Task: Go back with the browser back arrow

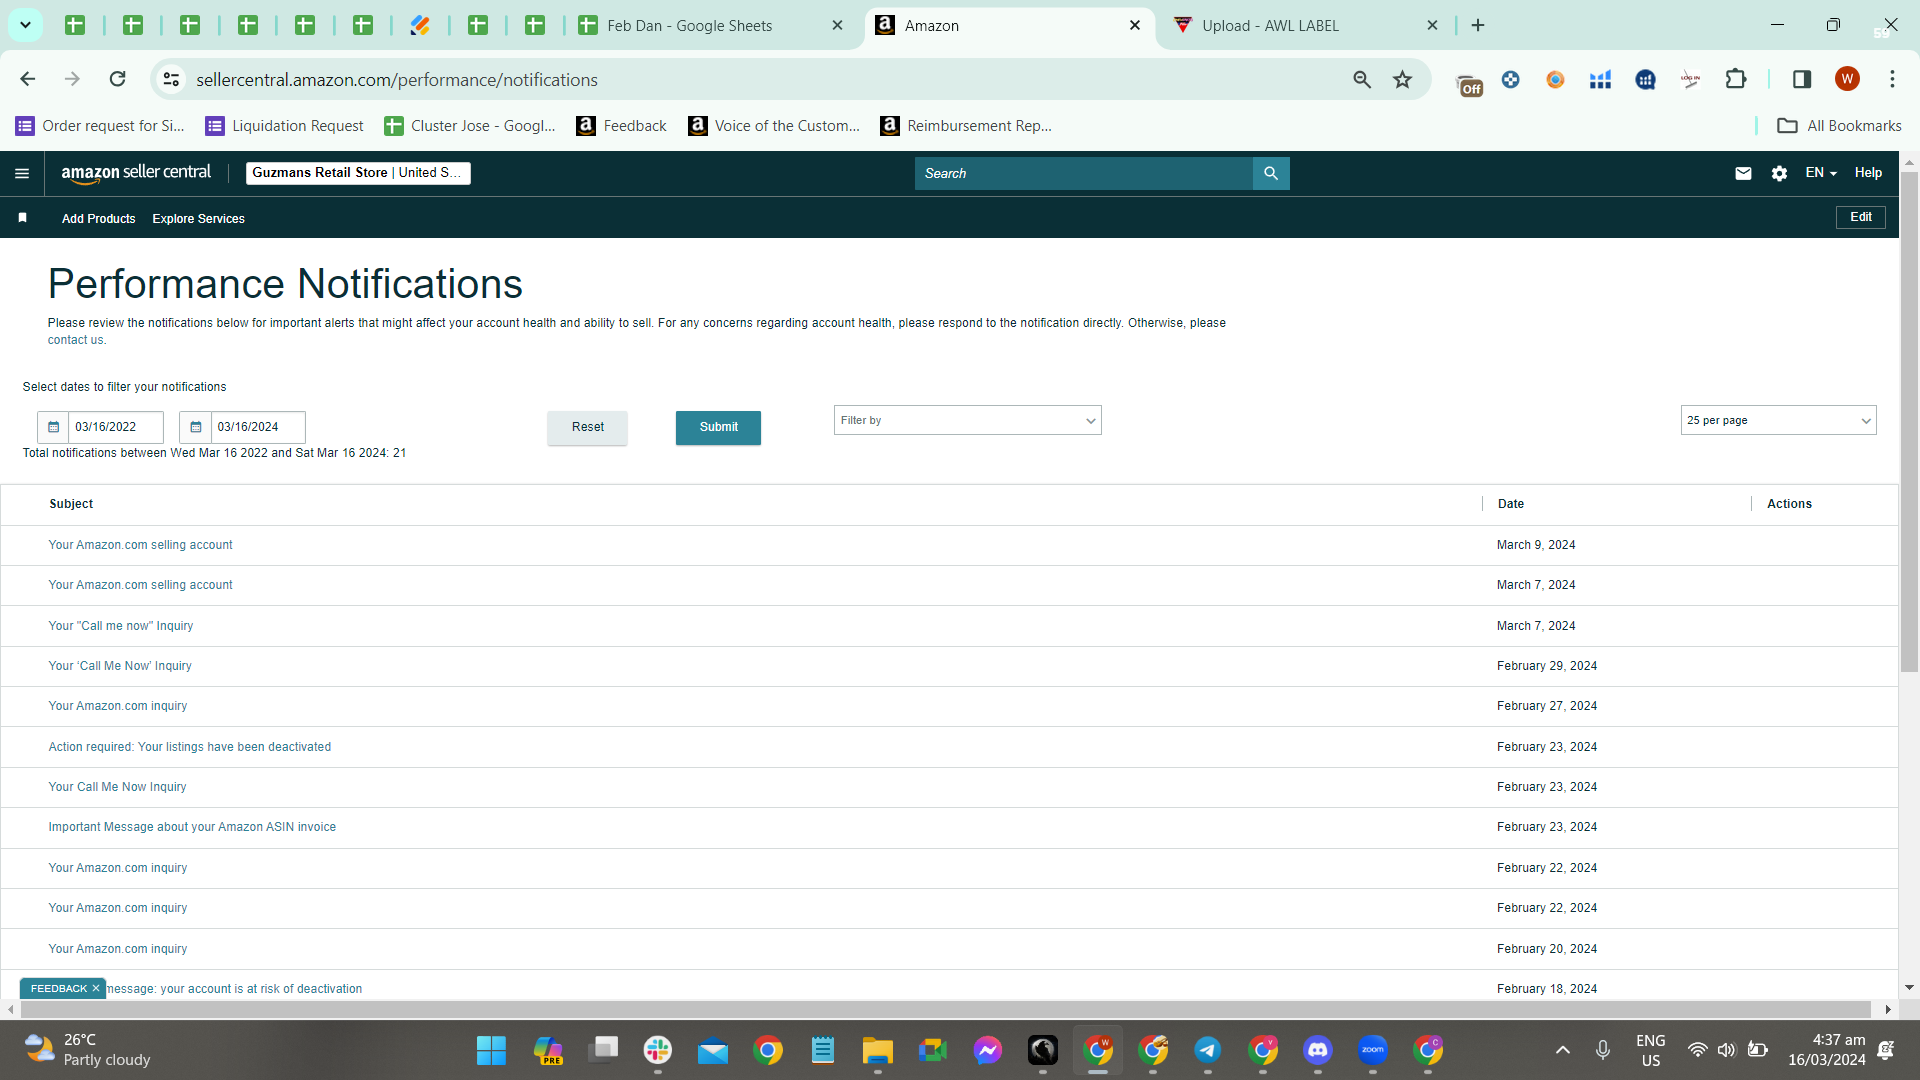Action: point(28,79)
